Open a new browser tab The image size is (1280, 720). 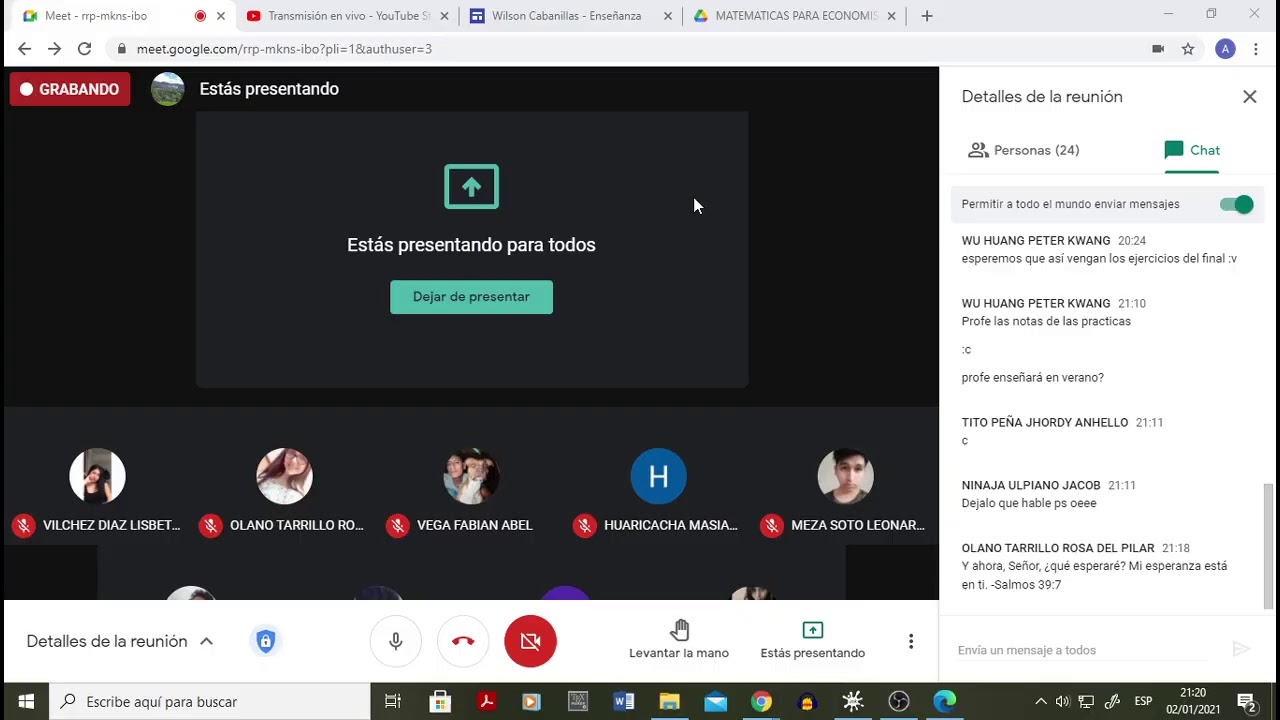click(x=927, y=16)
